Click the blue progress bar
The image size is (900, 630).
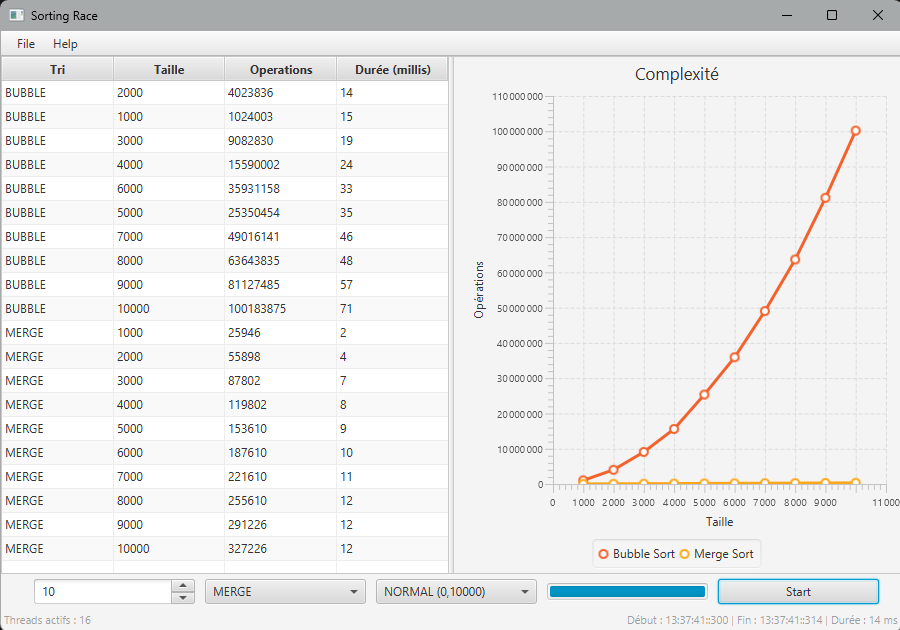pos(627,592)
